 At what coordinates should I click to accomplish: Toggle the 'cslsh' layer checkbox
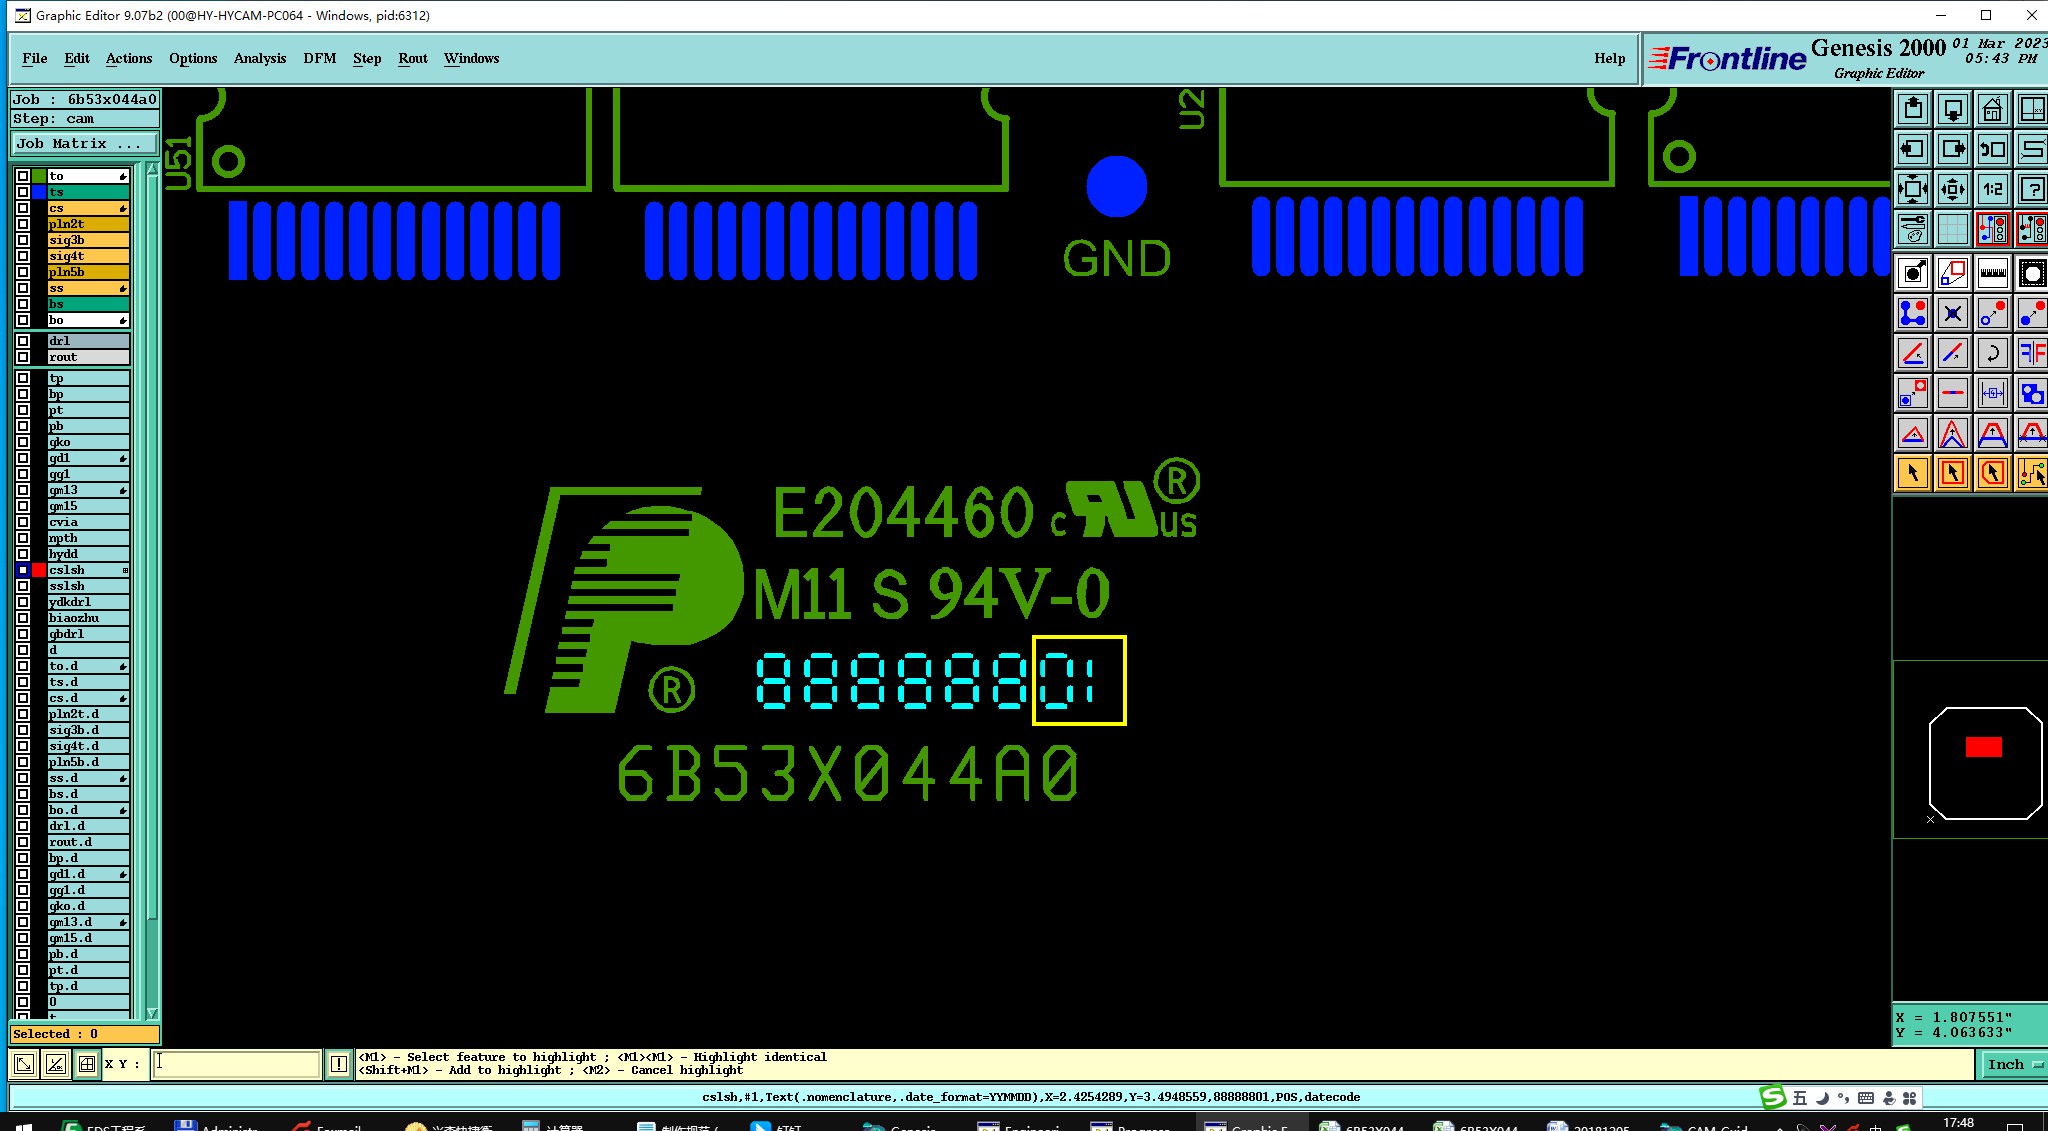[23, 570]
